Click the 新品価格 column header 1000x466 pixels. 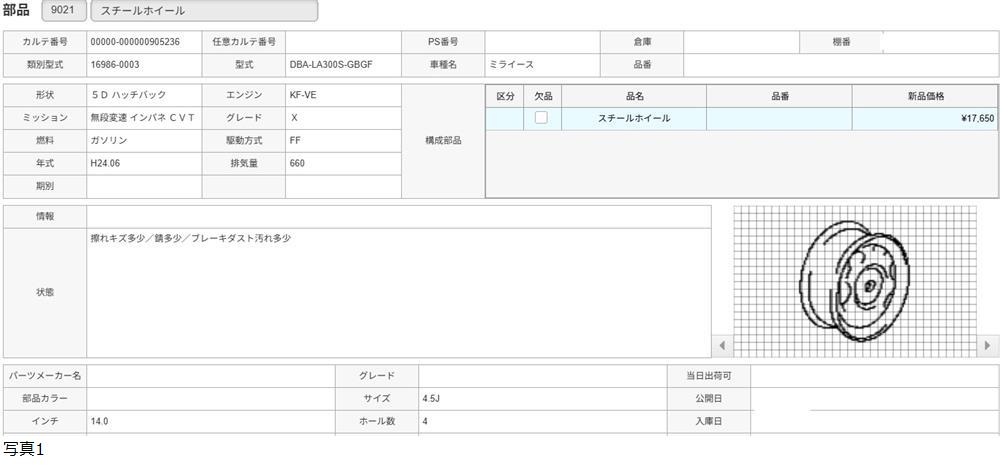[924, 96]
